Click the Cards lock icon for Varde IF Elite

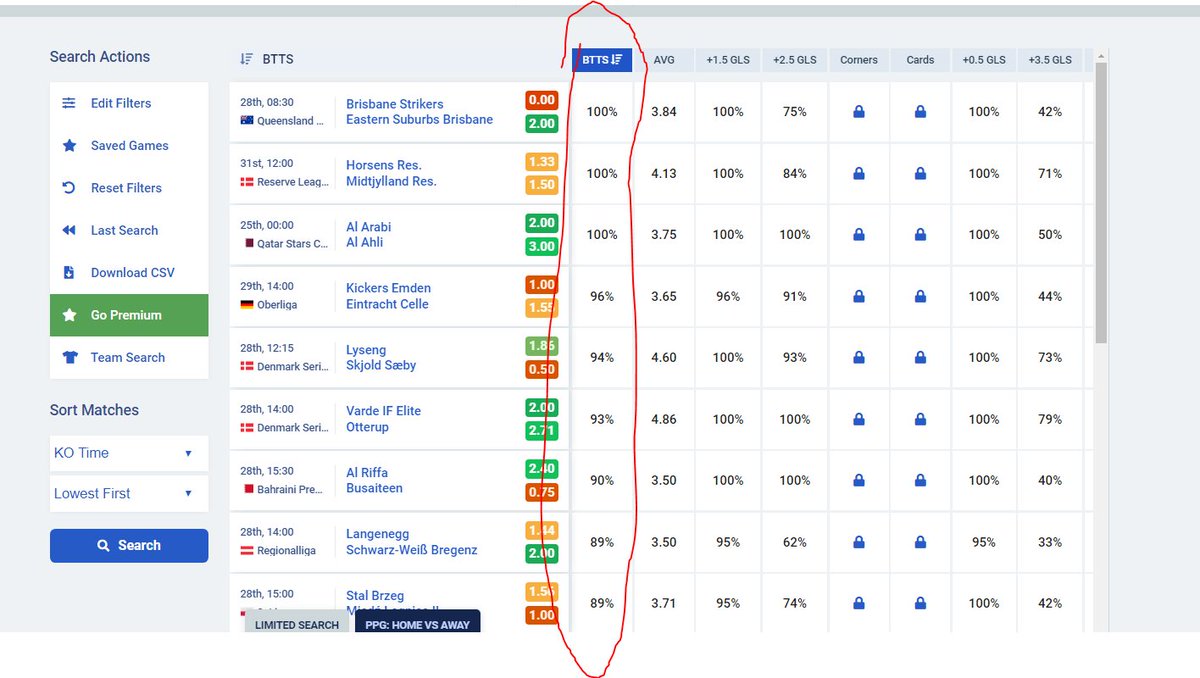(920, 420)
